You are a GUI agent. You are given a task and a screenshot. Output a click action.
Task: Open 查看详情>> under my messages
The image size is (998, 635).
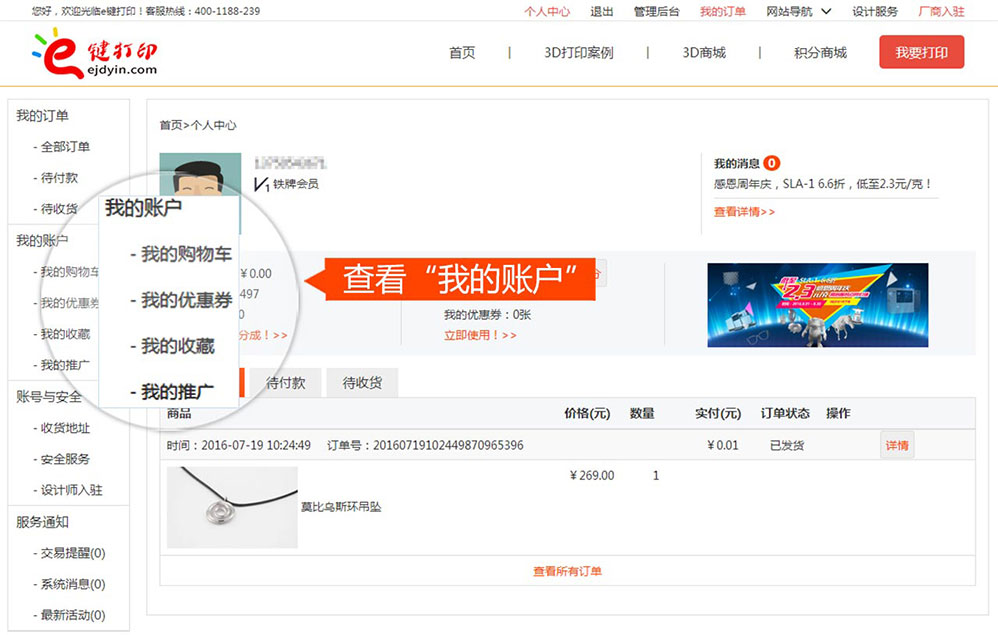click(744, 212)
